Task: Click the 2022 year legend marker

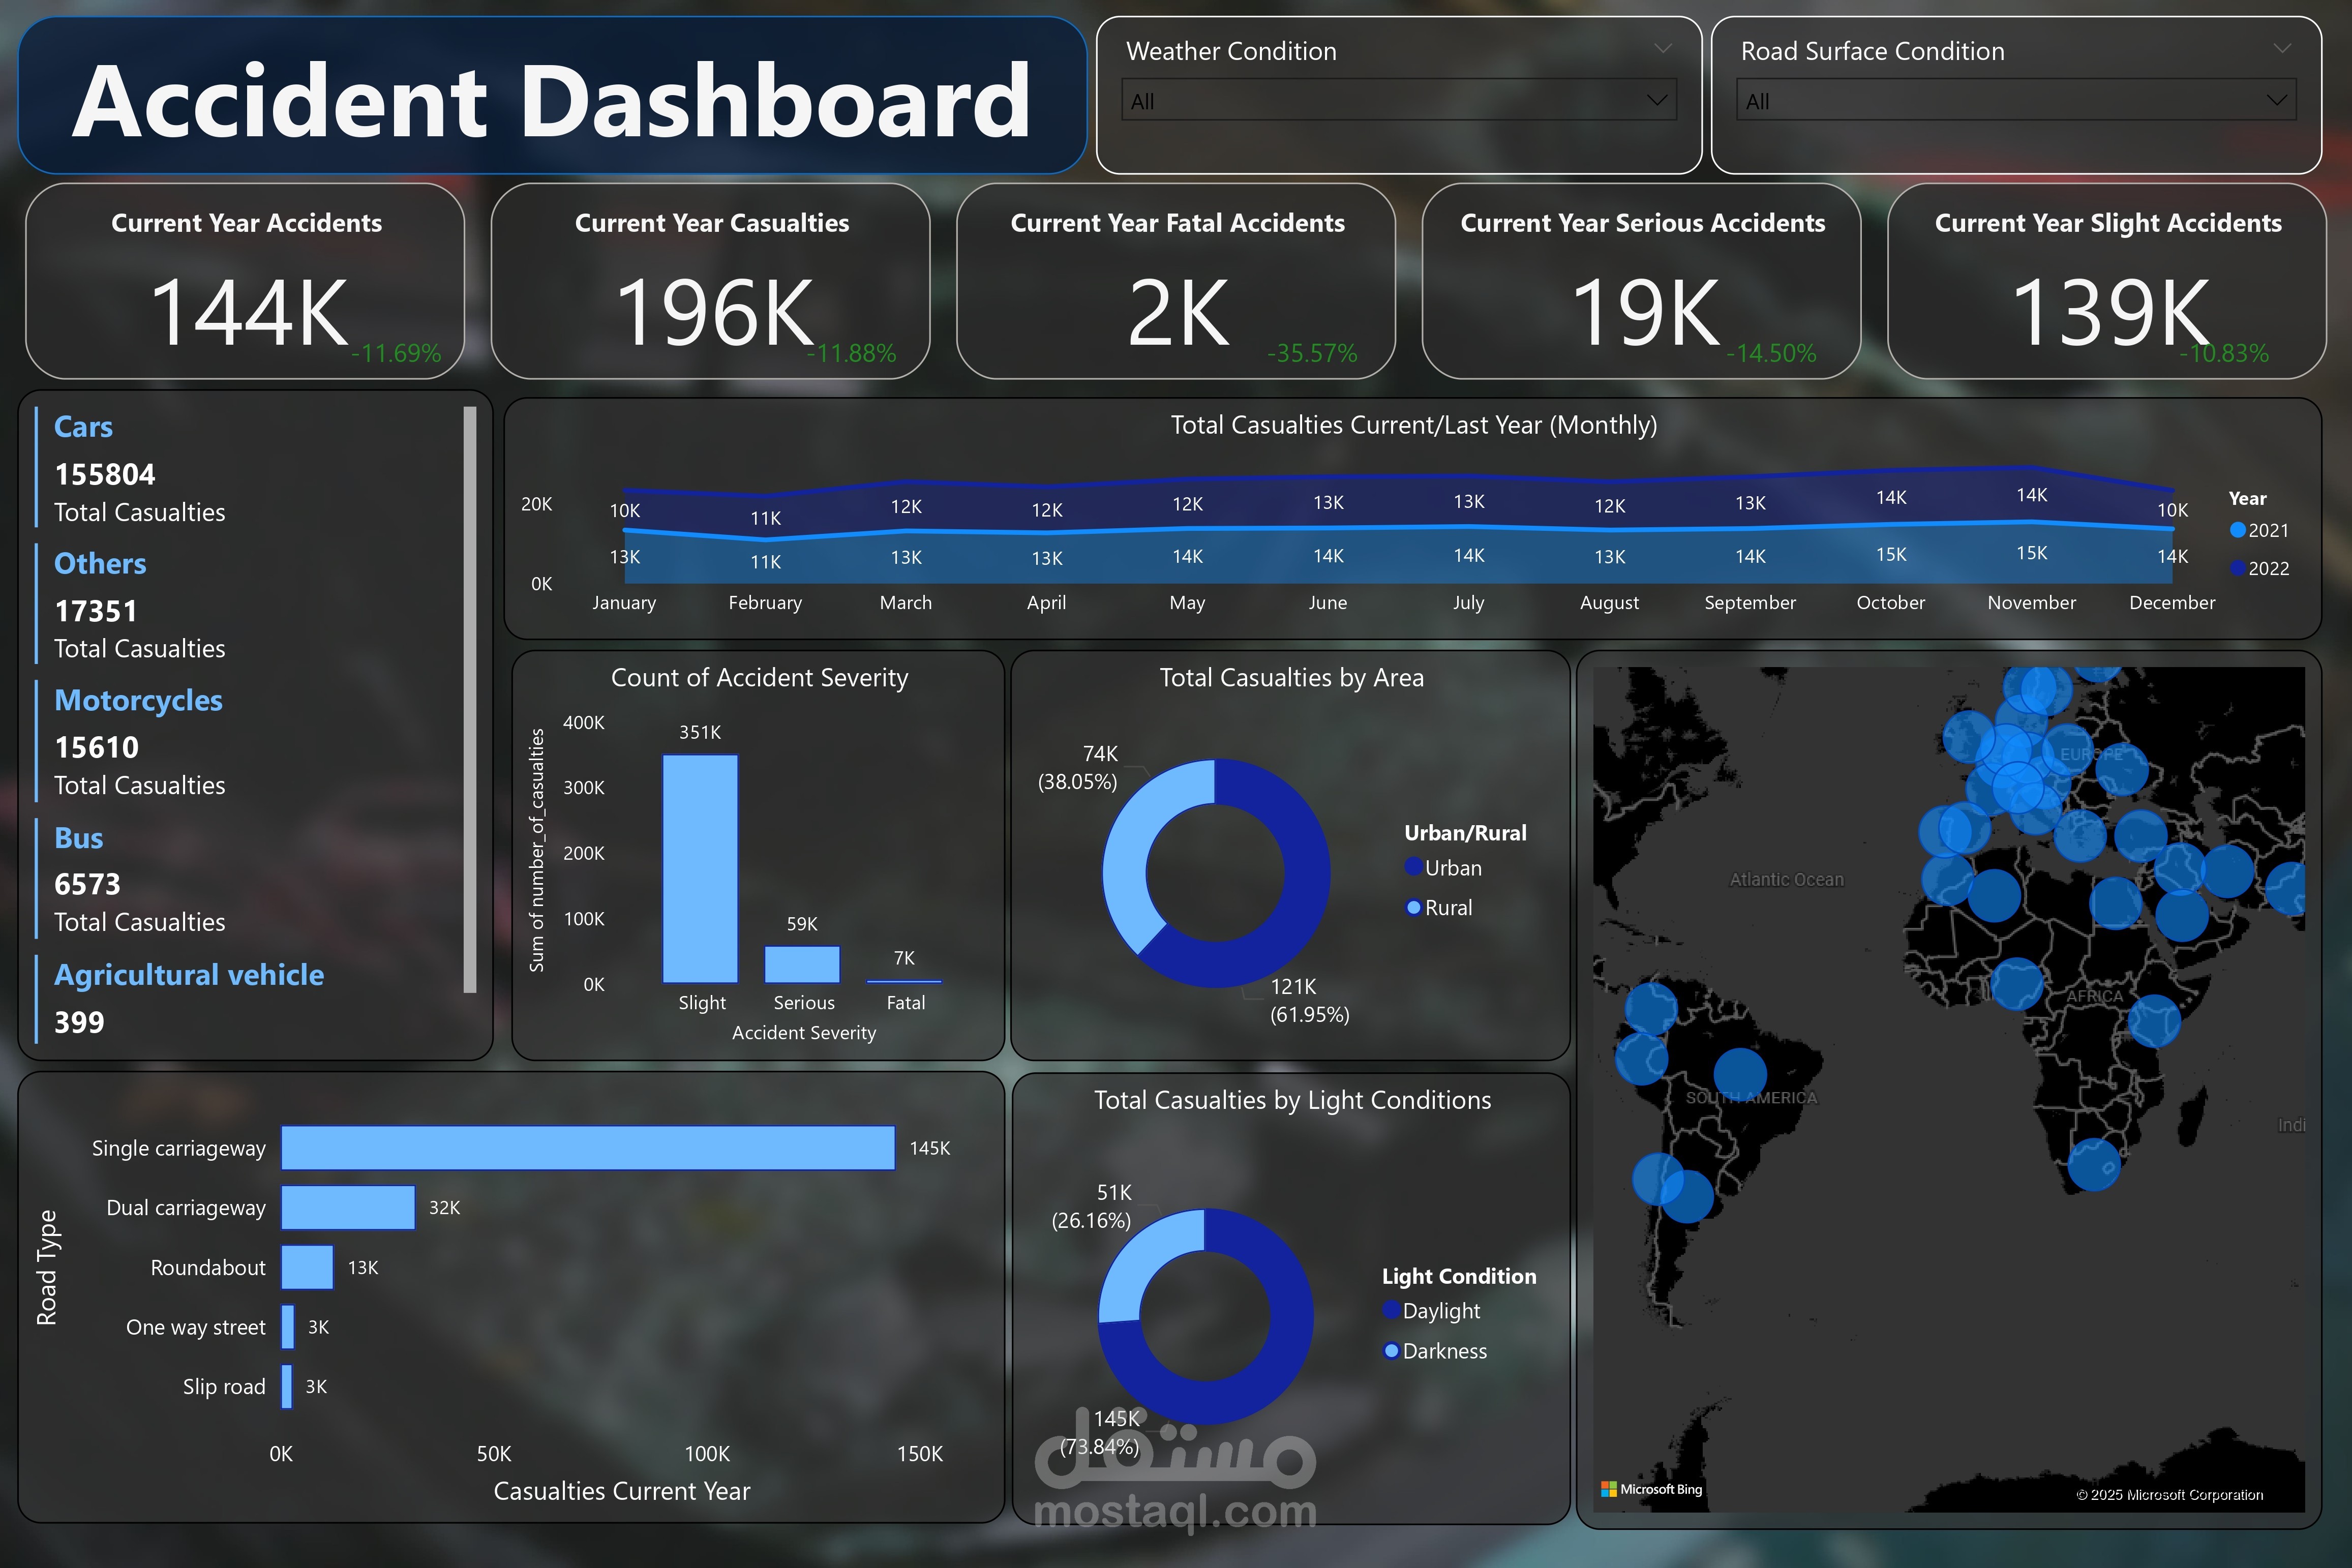Action: coord(2238,568)
